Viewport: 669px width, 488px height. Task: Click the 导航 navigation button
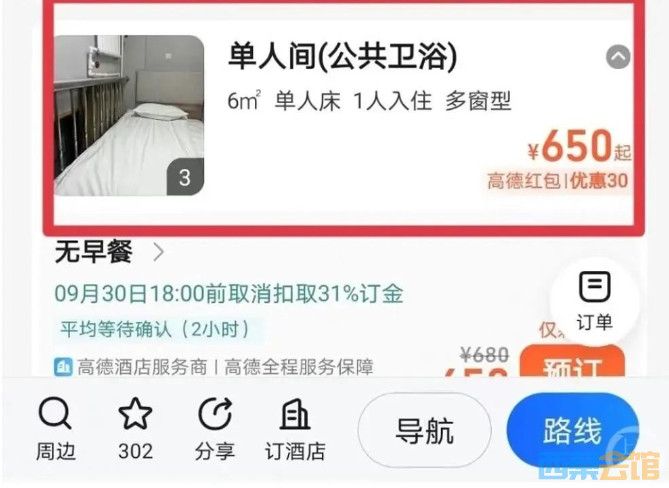(425, 430)
